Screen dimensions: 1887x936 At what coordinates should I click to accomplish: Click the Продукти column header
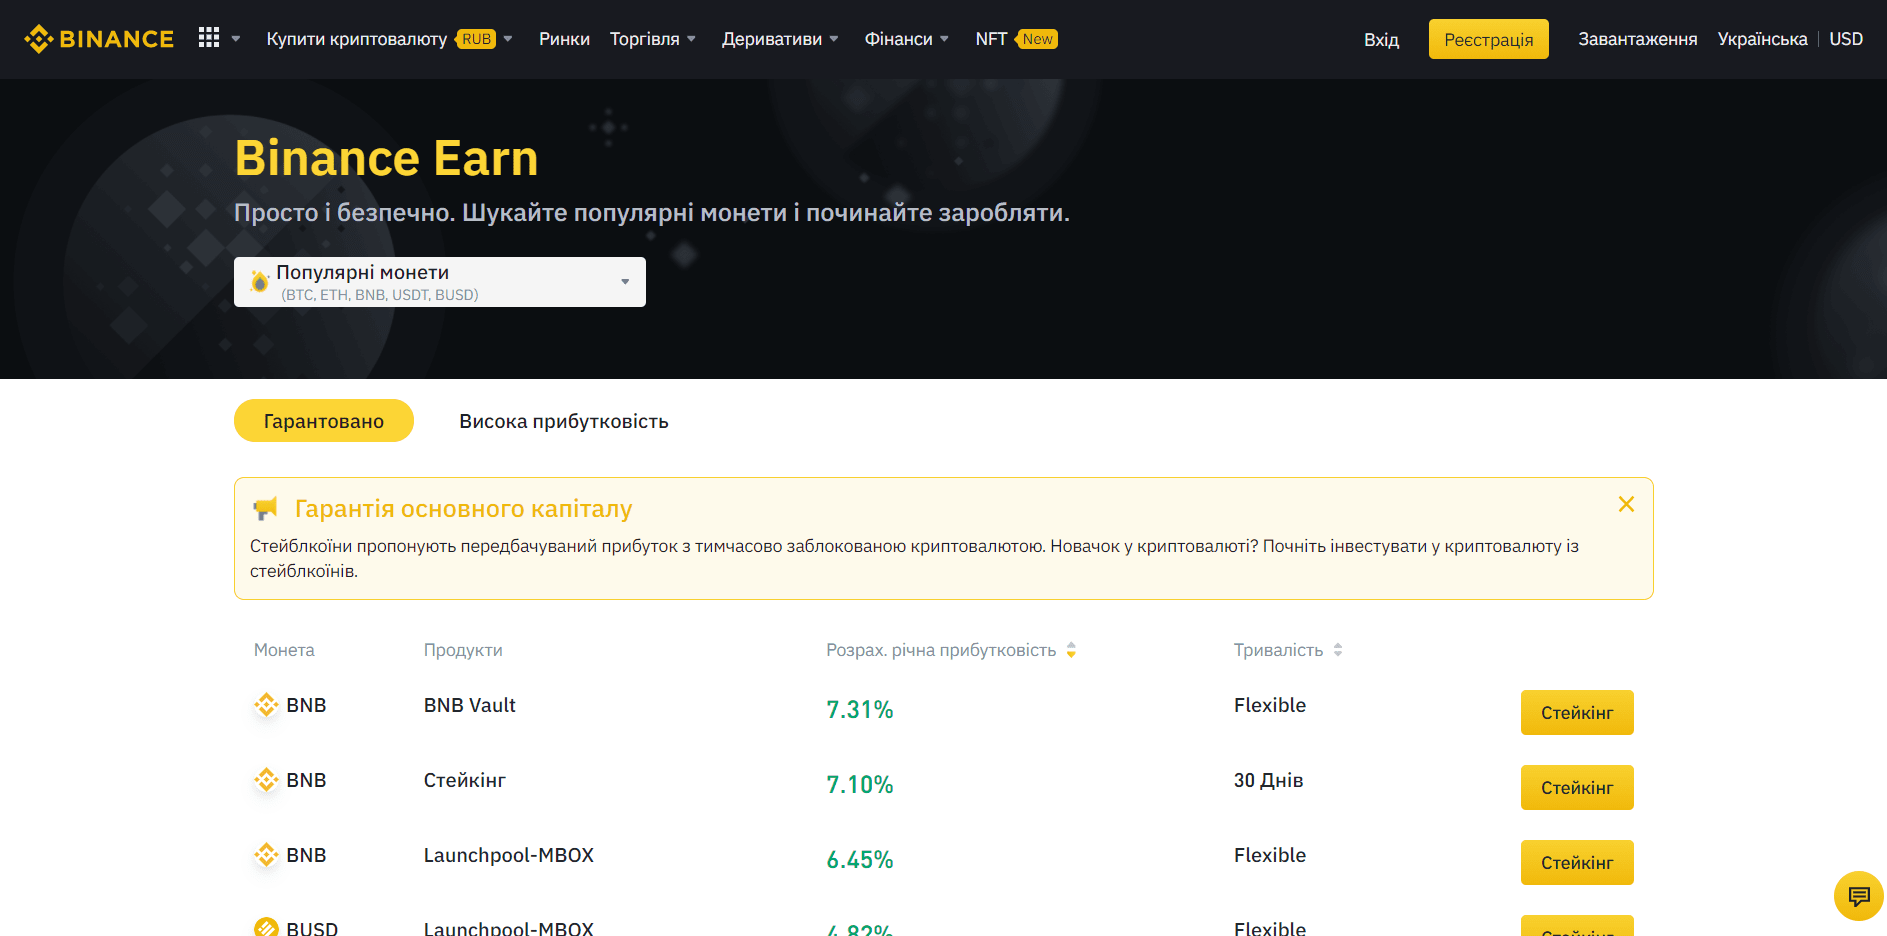[463, 650]
